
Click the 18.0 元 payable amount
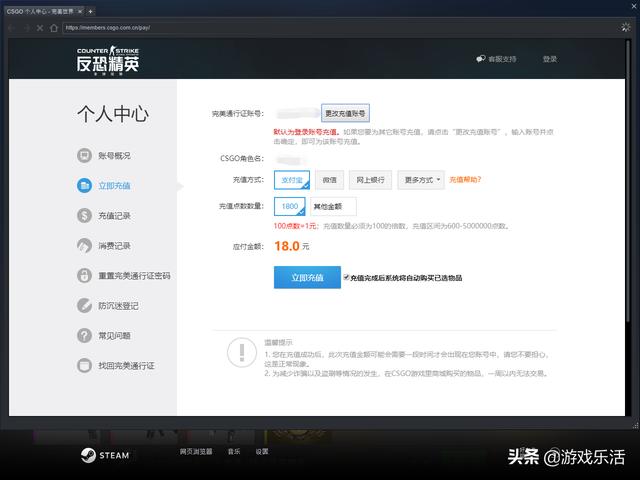pyautogui.click(x=292, y=246)
